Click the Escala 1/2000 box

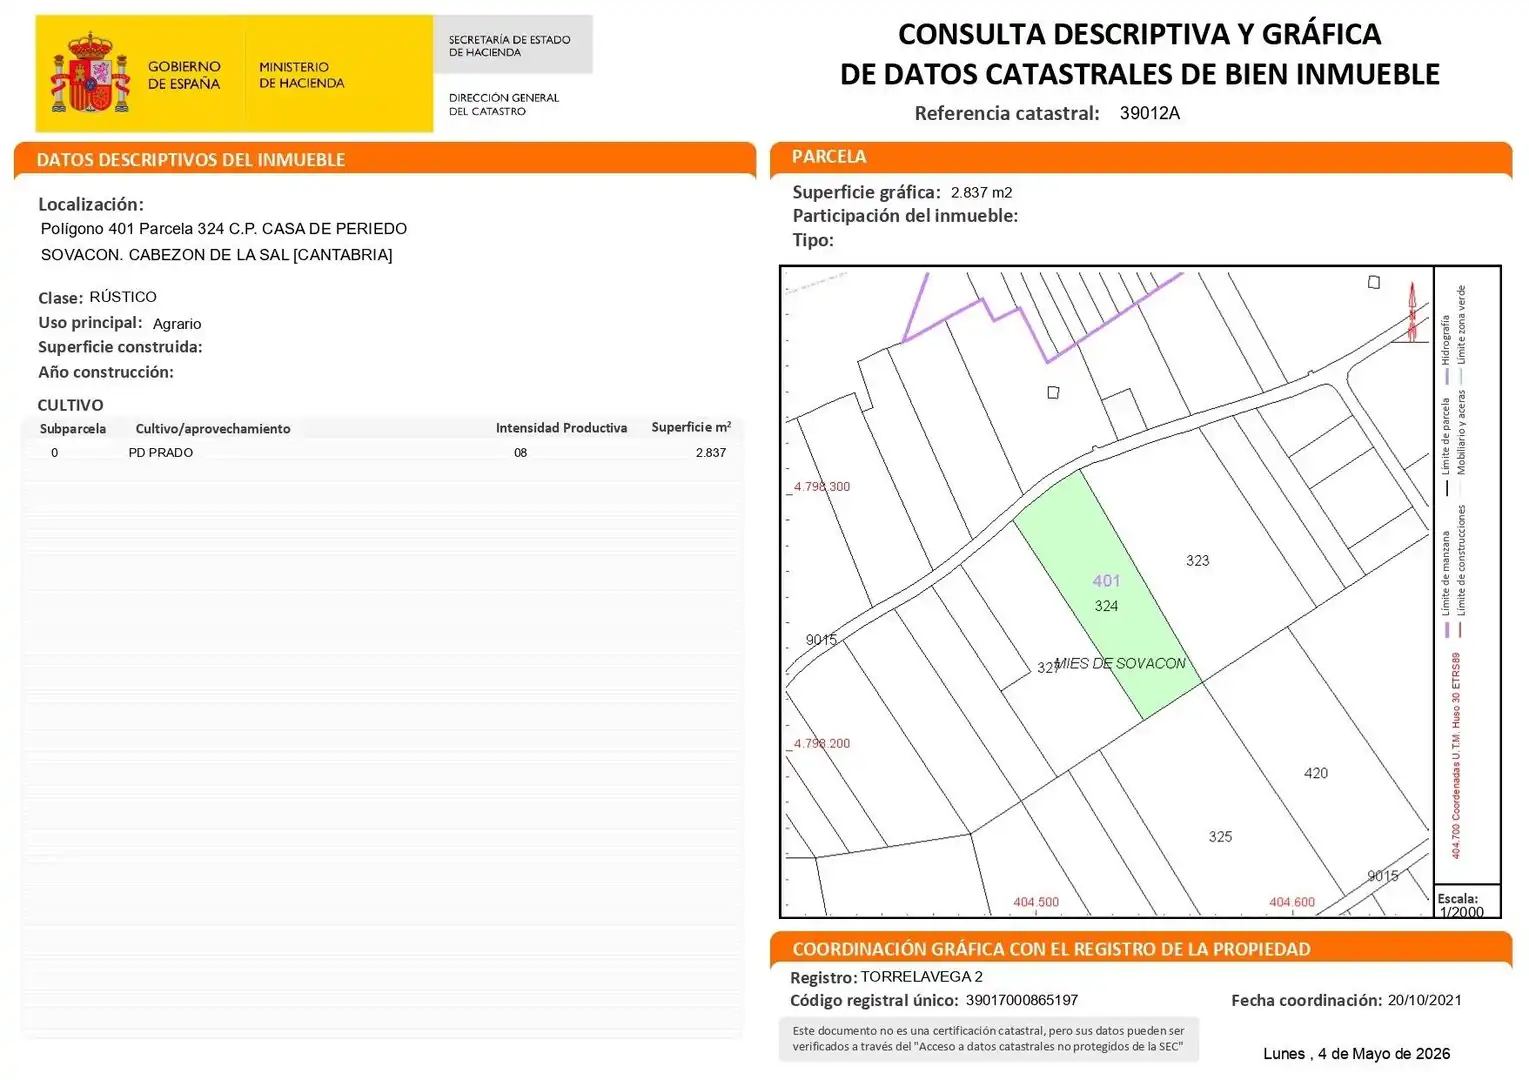[x=1467, y=901]
